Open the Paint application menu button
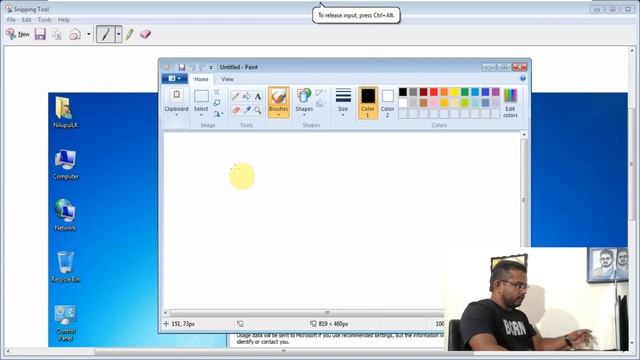 pos(175,78)
